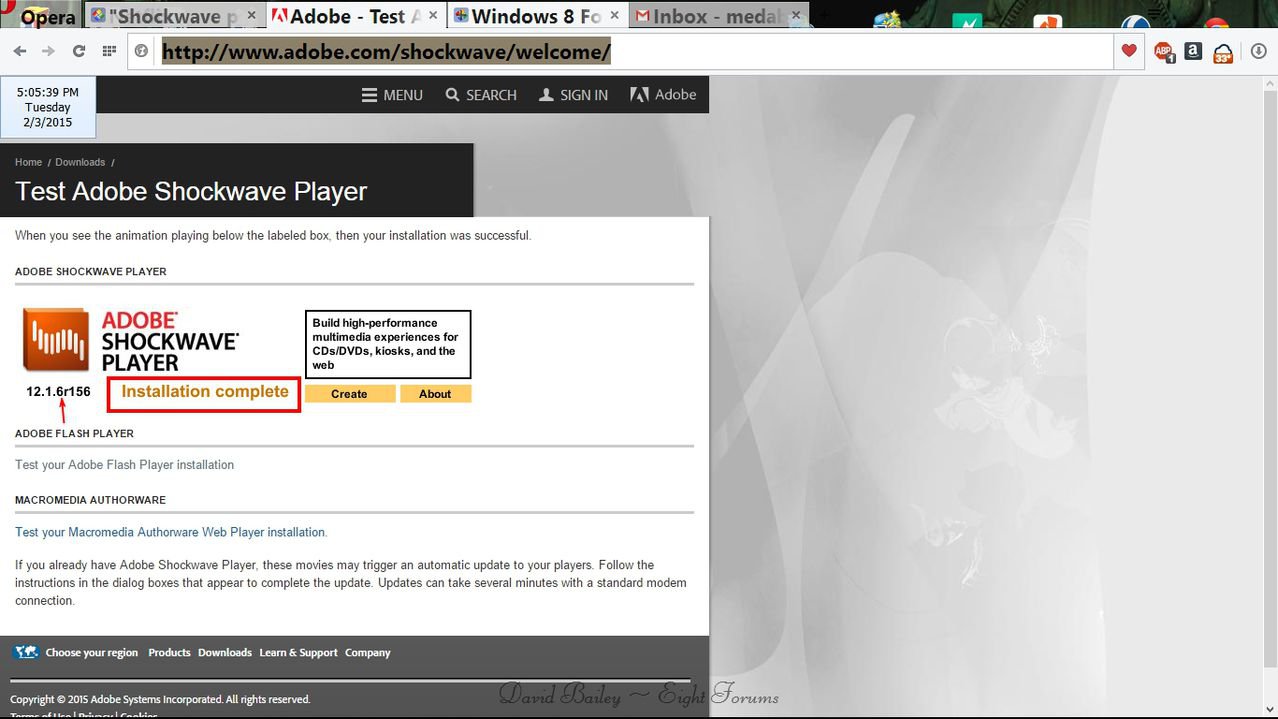The width and height of the screenshot is (1278, 719).
Task: Close the Shockwave search tab
Action: coord(252,16)
